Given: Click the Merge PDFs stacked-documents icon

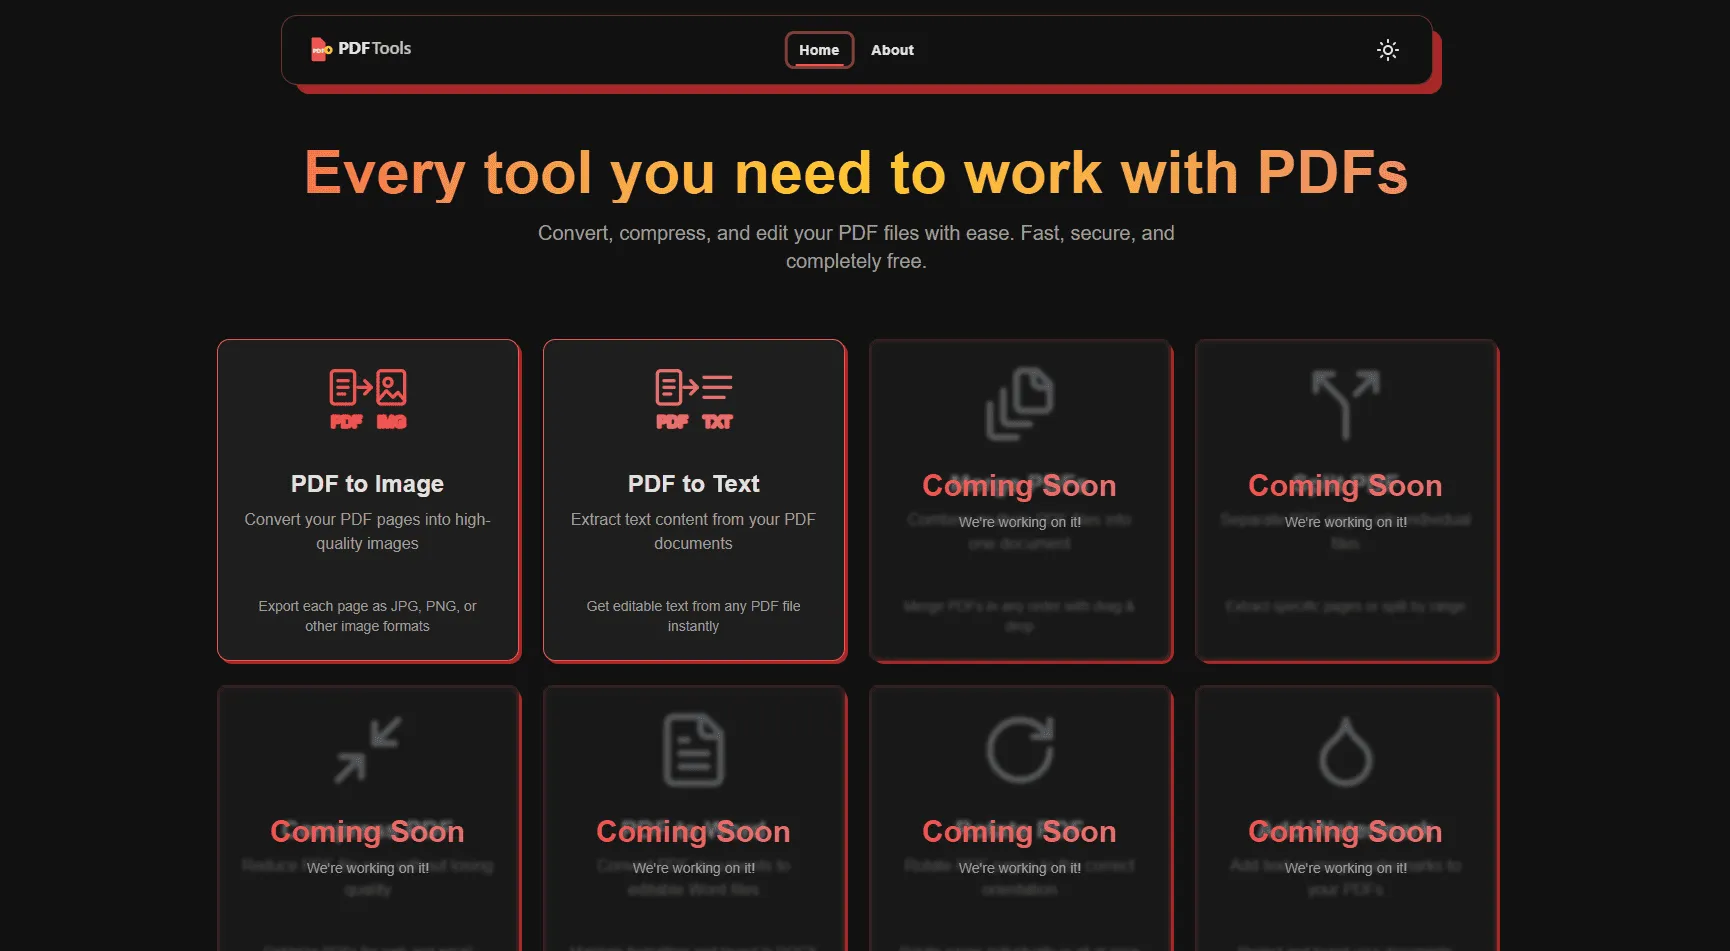Looking at the screenshot, I should click(1019, 403).
